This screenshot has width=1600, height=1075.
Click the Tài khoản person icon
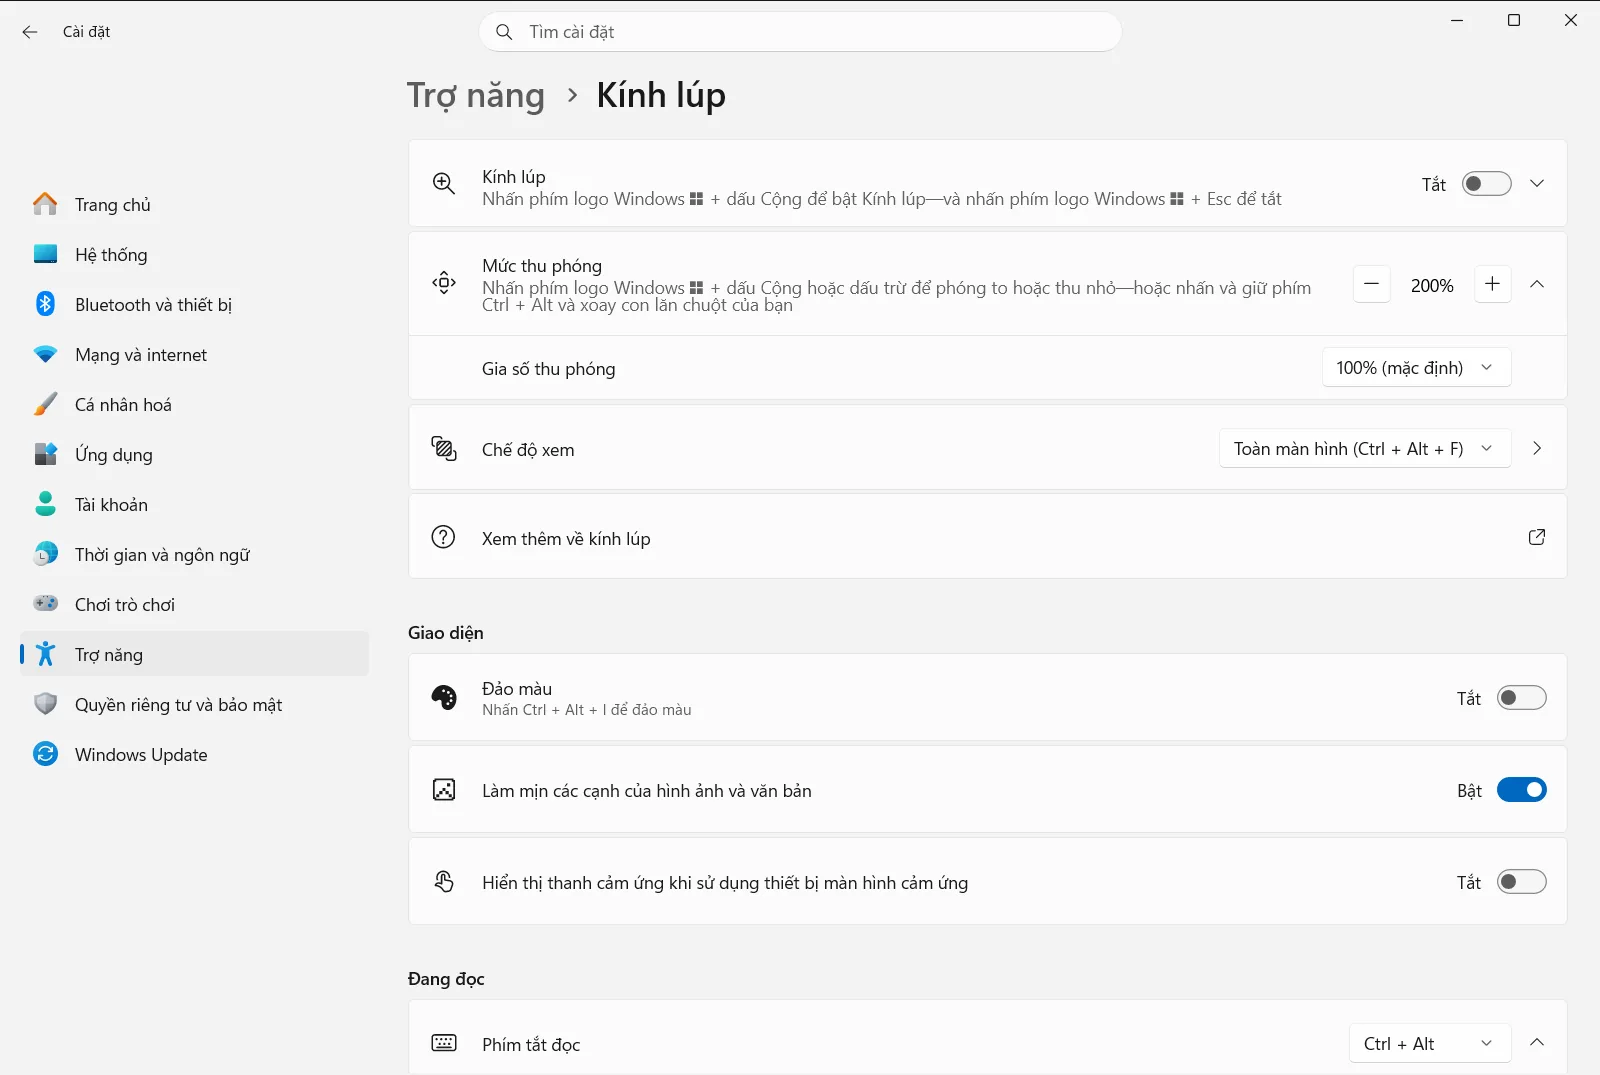45,504
